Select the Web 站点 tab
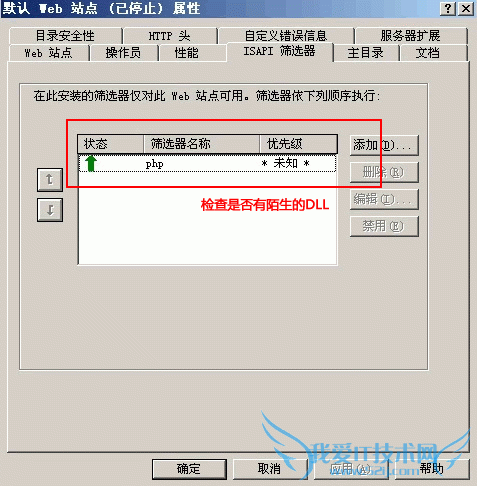The image size is (477, 486). coord(49,53)
